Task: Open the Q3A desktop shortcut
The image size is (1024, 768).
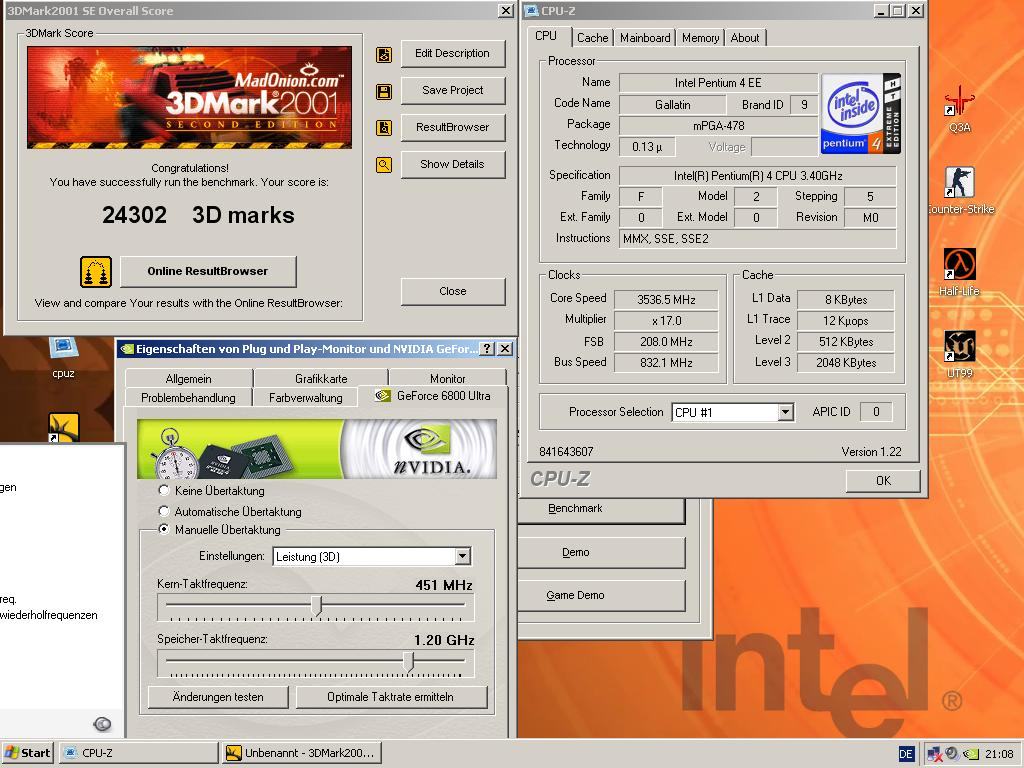Action: [x=959, y=110]
